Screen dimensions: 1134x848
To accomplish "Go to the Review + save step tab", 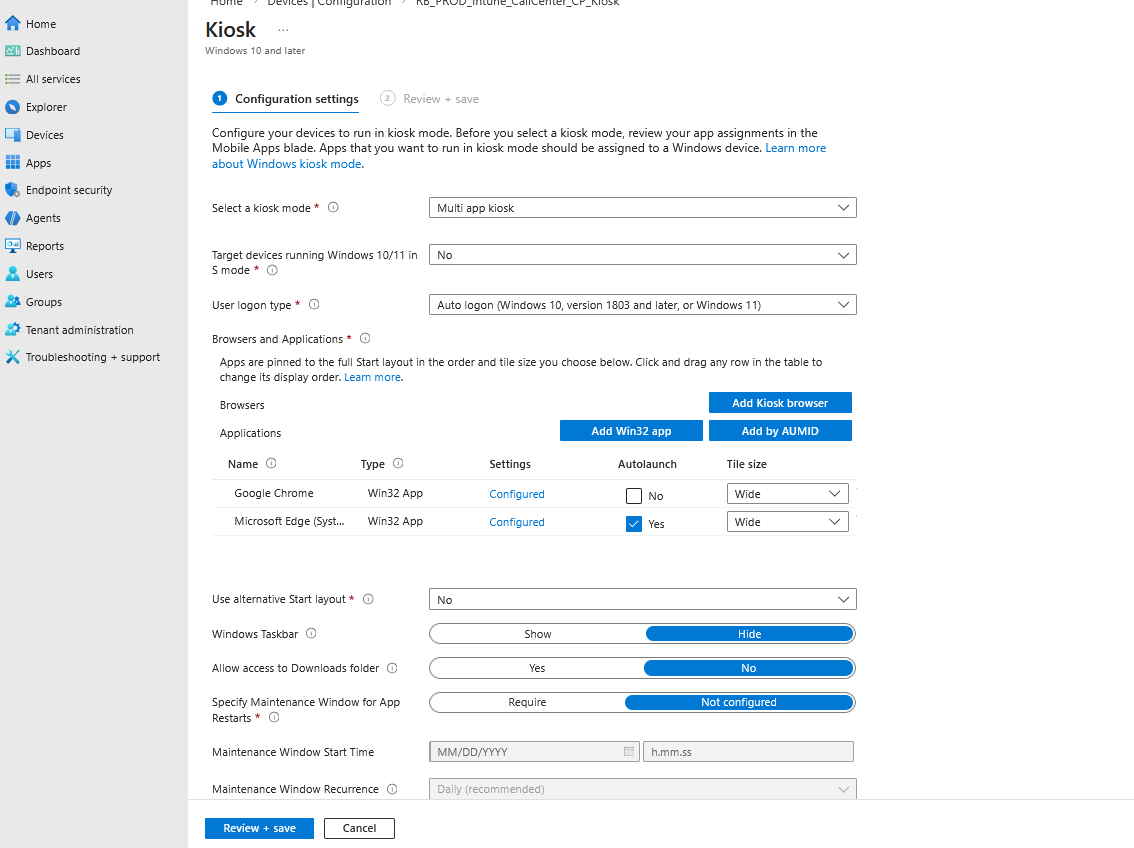I will (430, 99).
